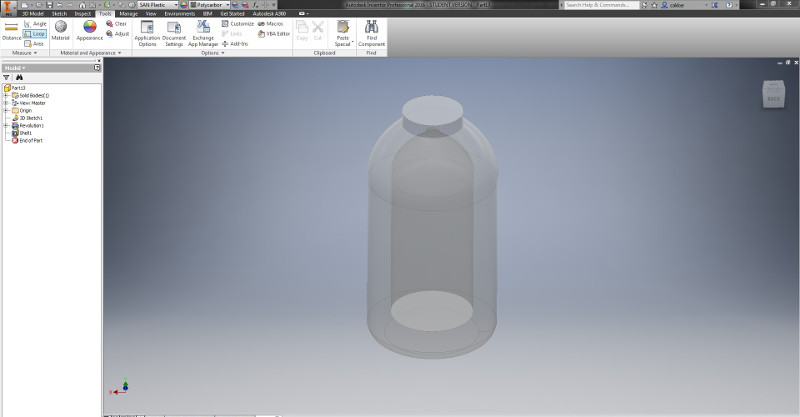
Task: Open the Macros tool
Action: (x=270, y=24)
